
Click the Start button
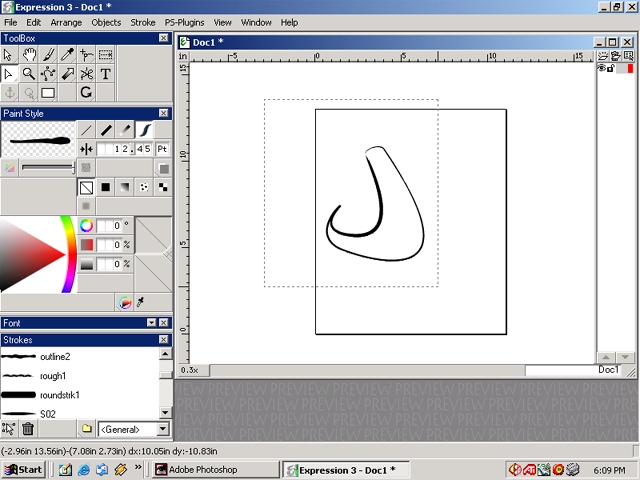pyautogui.click(x=23, y=470)
